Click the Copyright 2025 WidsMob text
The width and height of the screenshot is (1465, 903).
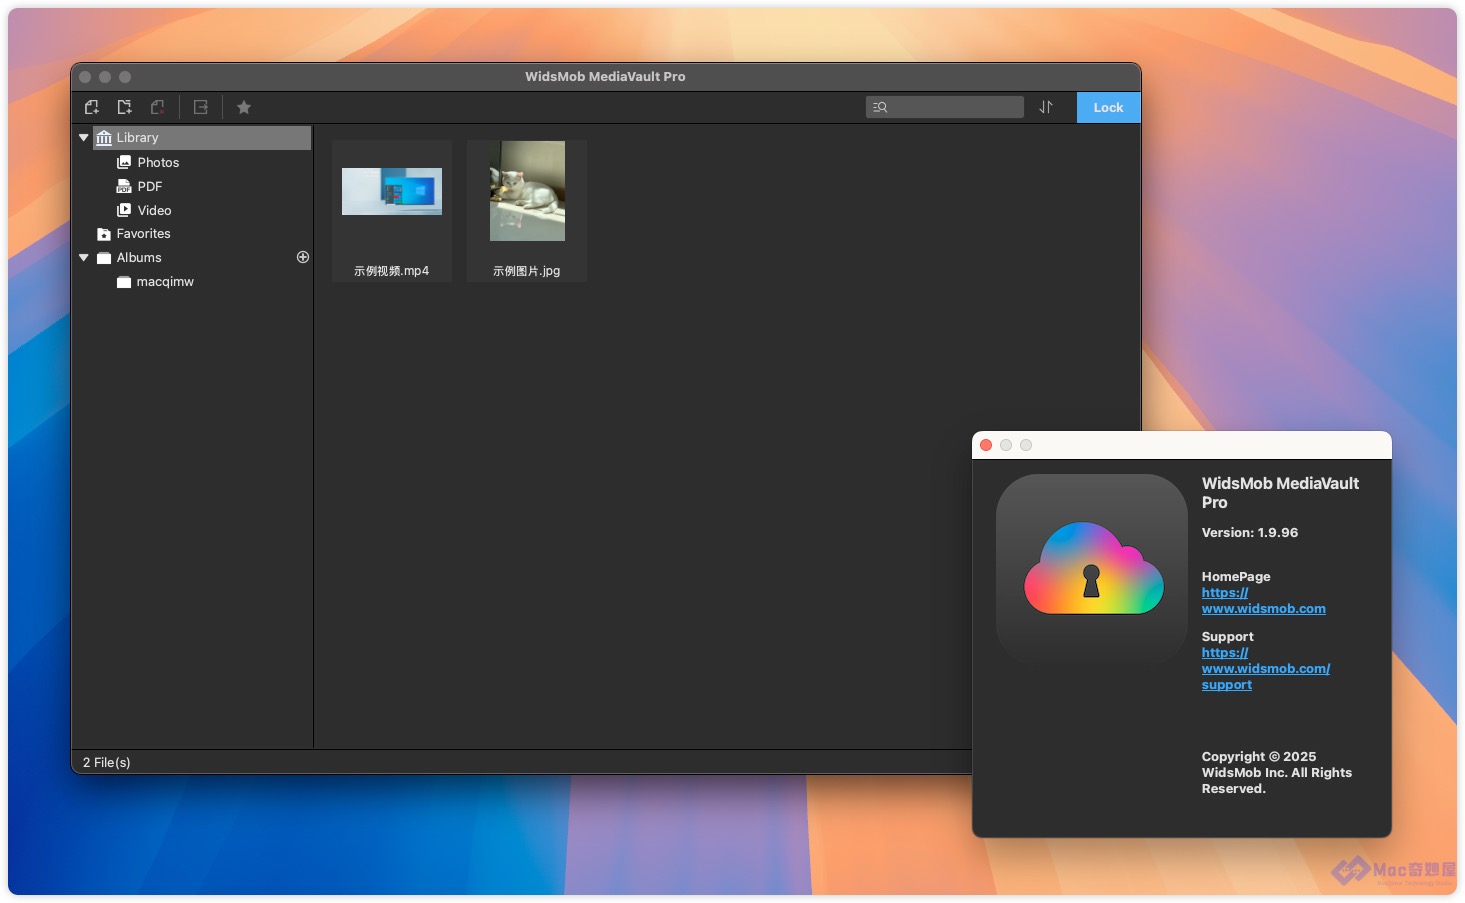[x=1277, y=773]
